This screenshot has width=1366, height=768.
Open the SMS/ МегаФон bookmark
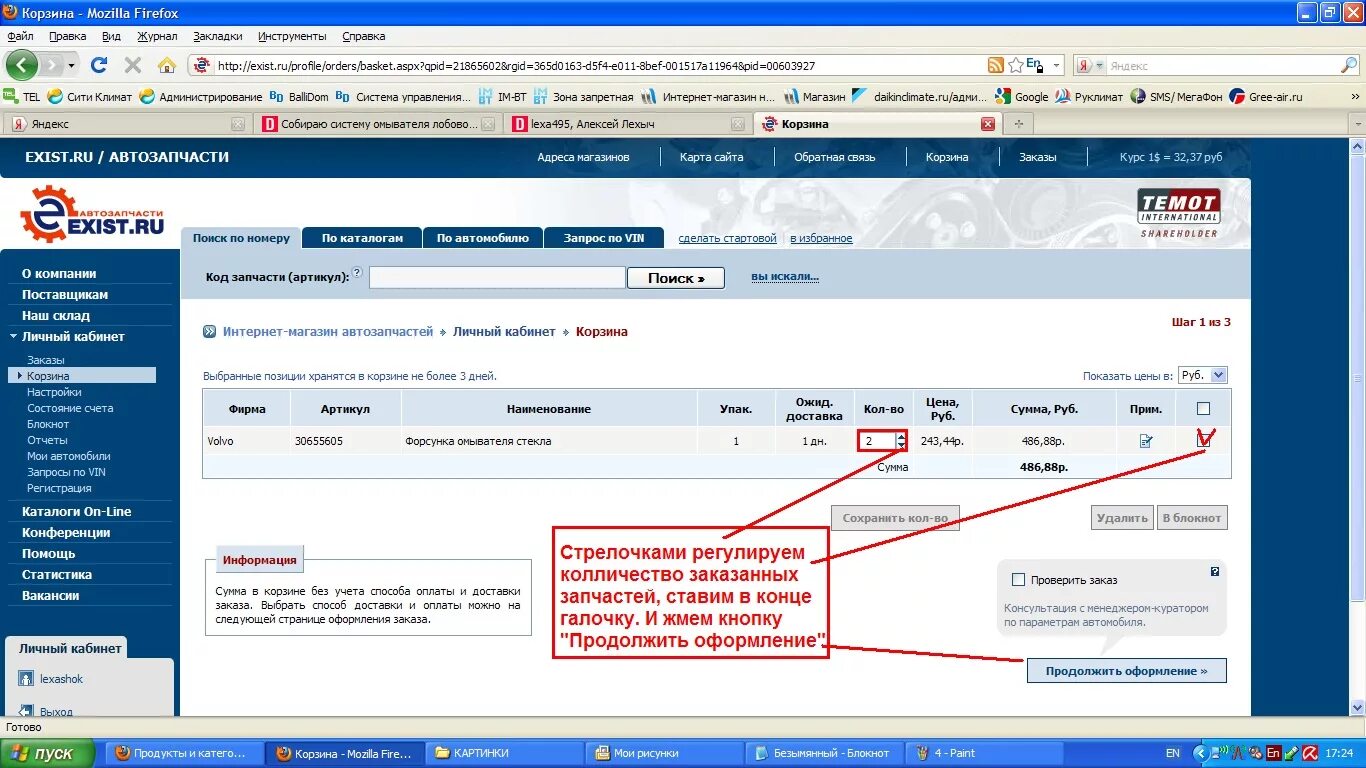(1176, 97)
